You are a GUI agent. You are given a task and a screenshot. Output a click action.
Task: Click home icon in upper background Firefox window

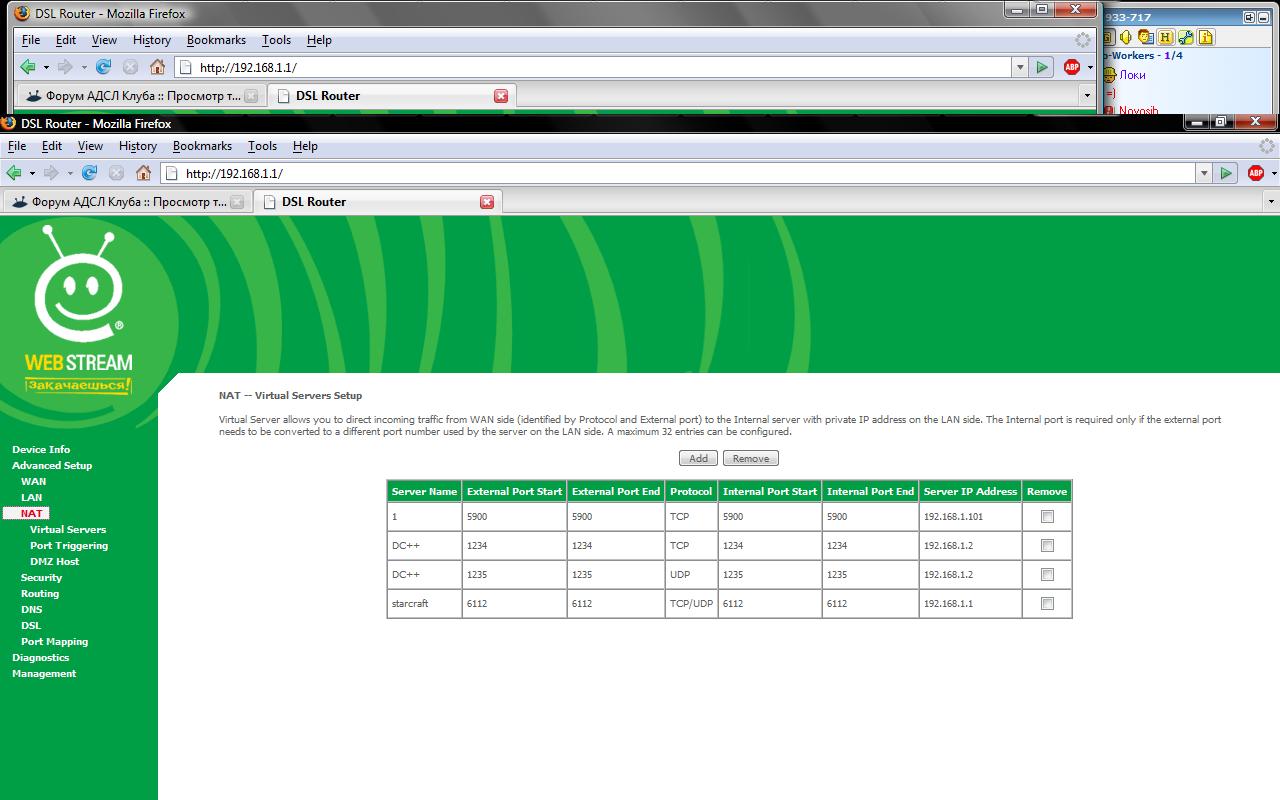click(x=158, y=67)
